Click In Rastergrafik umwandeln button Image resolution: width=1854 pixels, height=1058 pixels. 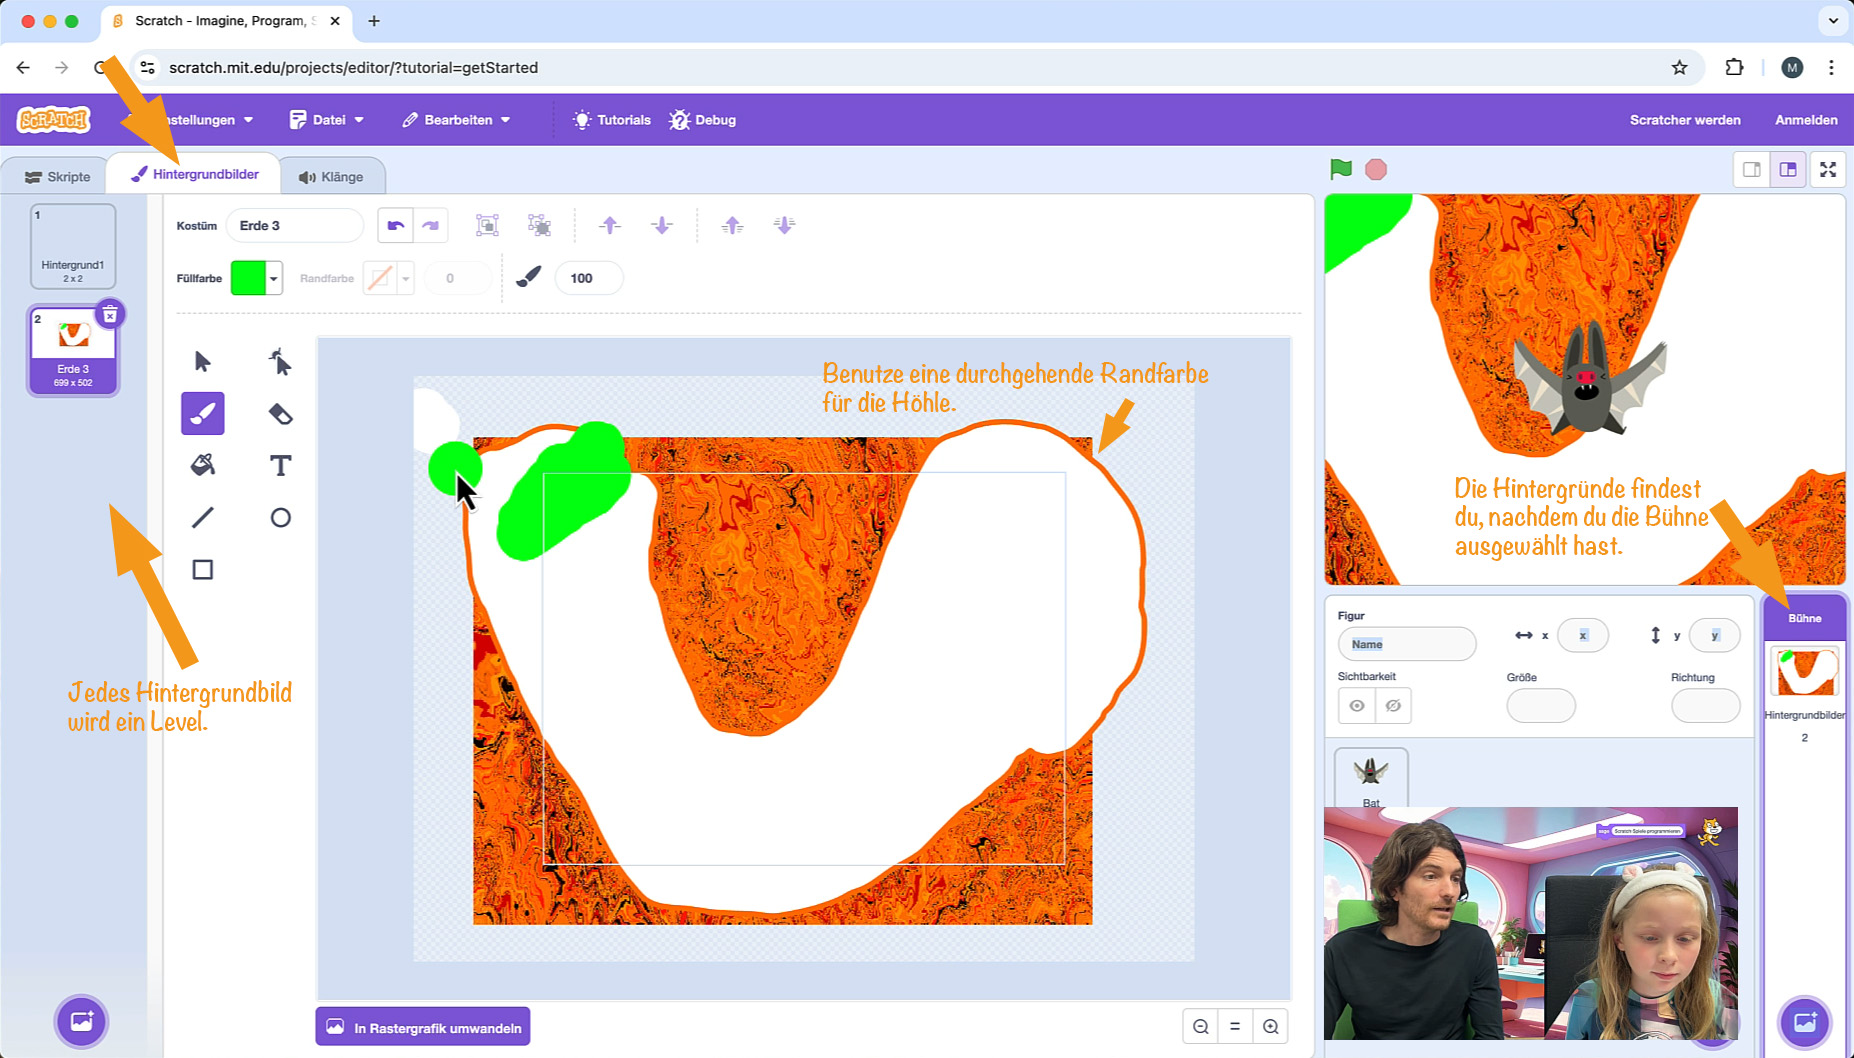[423, 1027]
